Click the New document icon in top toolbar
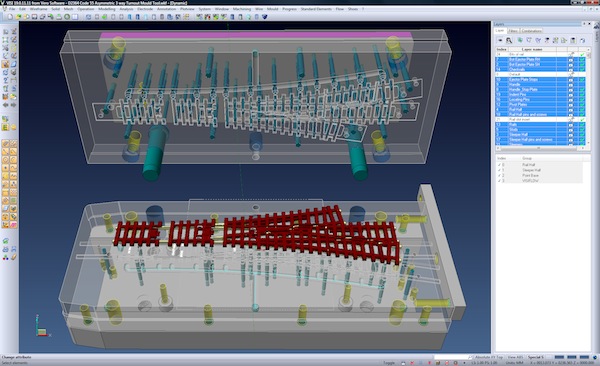The height and width of the screenshot is (366, 600). [10, 17]
